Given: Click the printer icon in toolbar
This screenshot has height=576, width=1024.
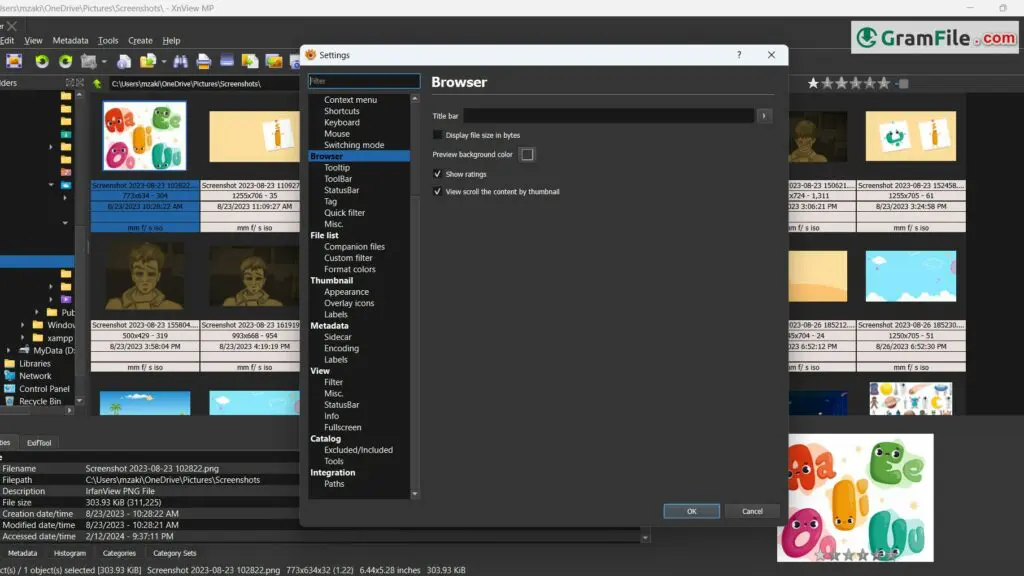Looking at the screenshot, I should [x=204, y=61].
